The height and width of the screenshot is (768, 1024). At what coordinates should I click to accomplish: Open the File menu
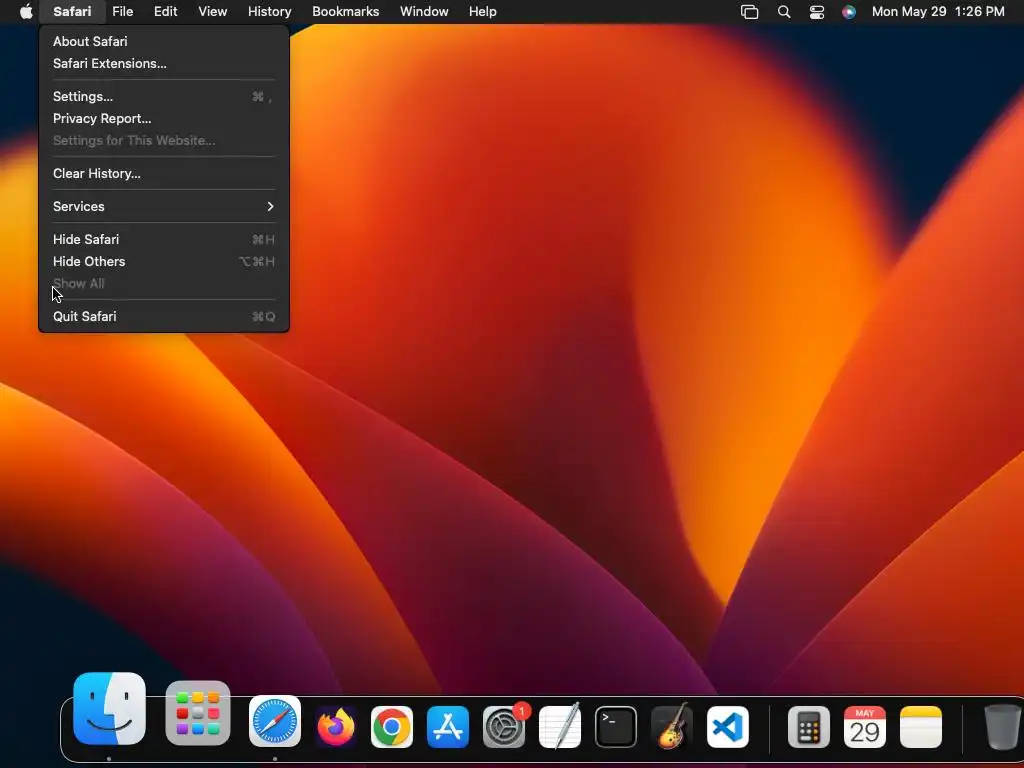point(122,11)
